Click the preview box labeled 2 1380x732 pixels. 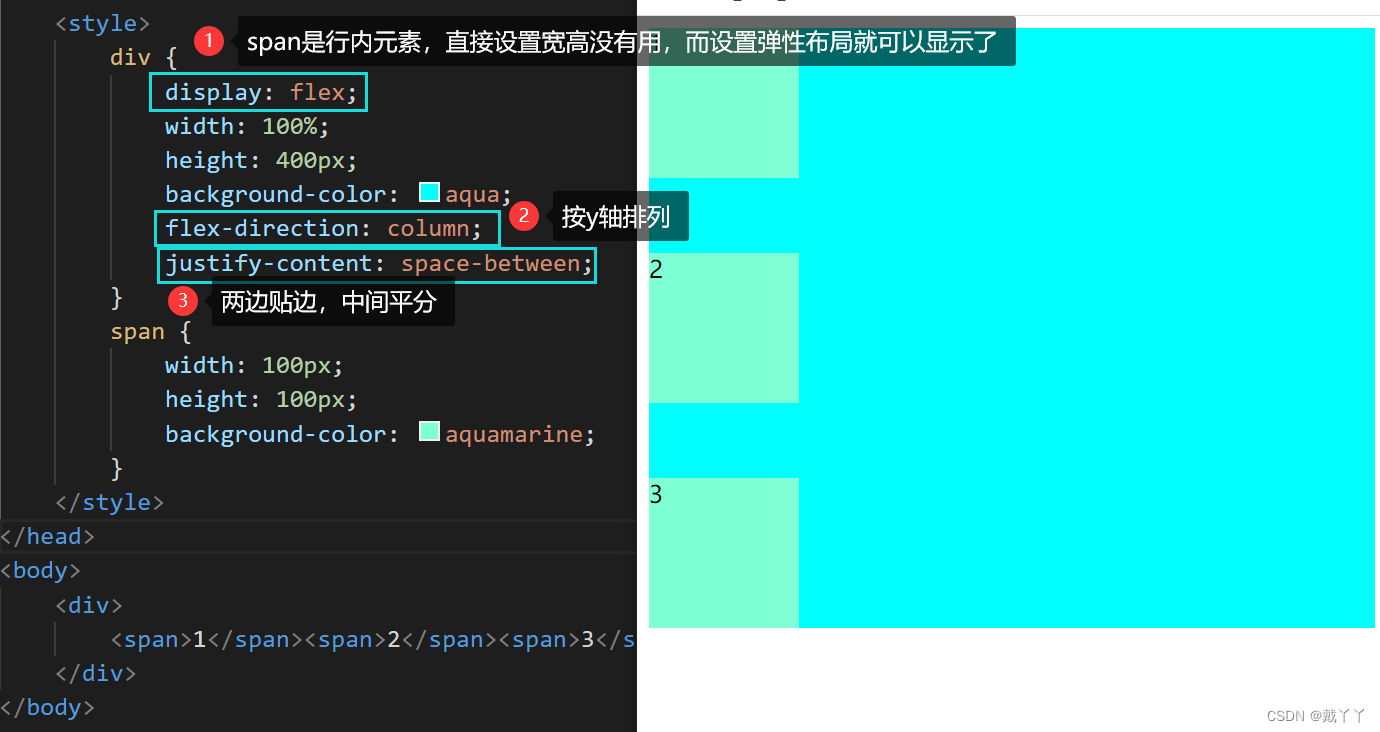coord(724,328)
